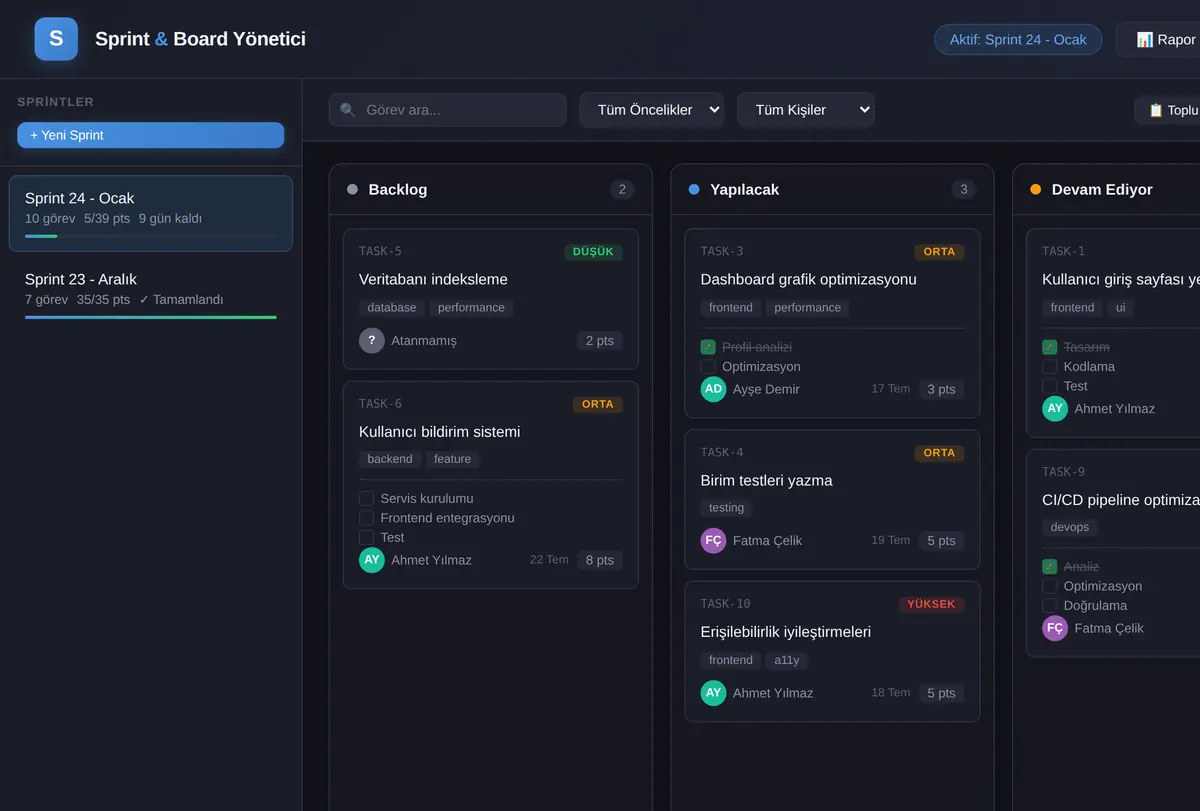The height and width of the screenshot is (811, 1200).
Task: Click the question mark avatar on TASK-5
Action: [x=372, y=341]
